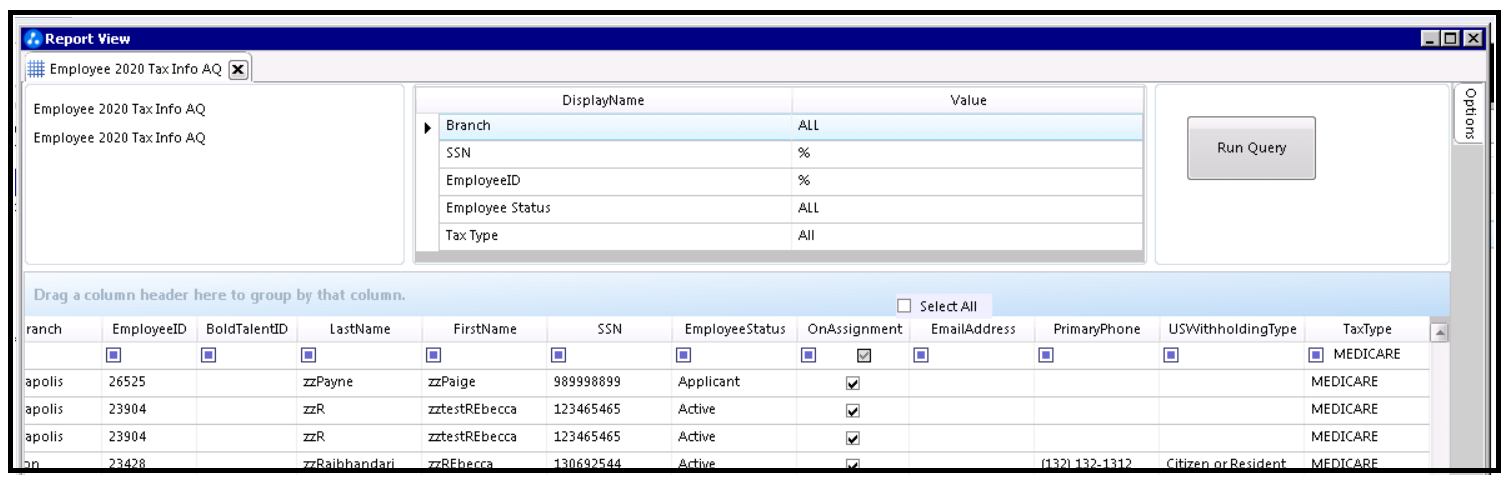Click the MEDICARE filter value in TaxType
The width and height of the screenshot is (1509, 479).
point(1366,354)
